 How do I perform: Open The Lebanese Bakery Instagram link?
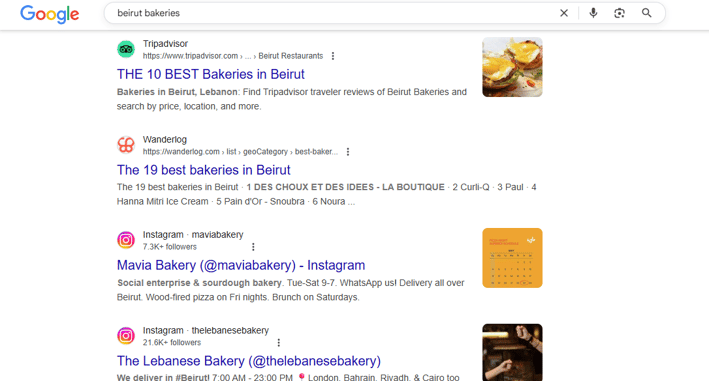click(x=249, y=361)
